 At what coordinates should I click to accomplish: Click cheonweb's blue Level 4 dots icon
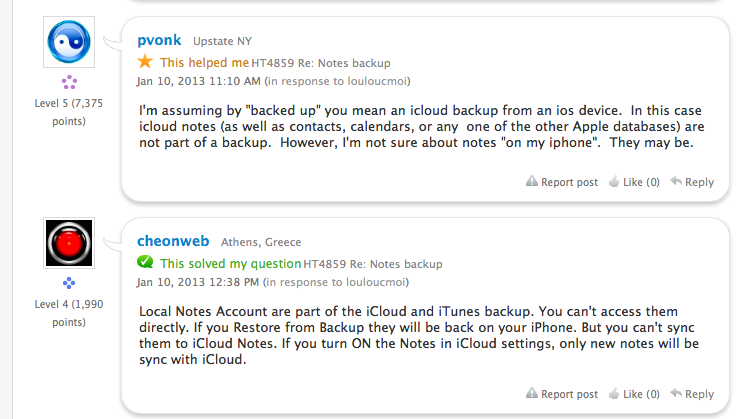[x=69, y=283]
